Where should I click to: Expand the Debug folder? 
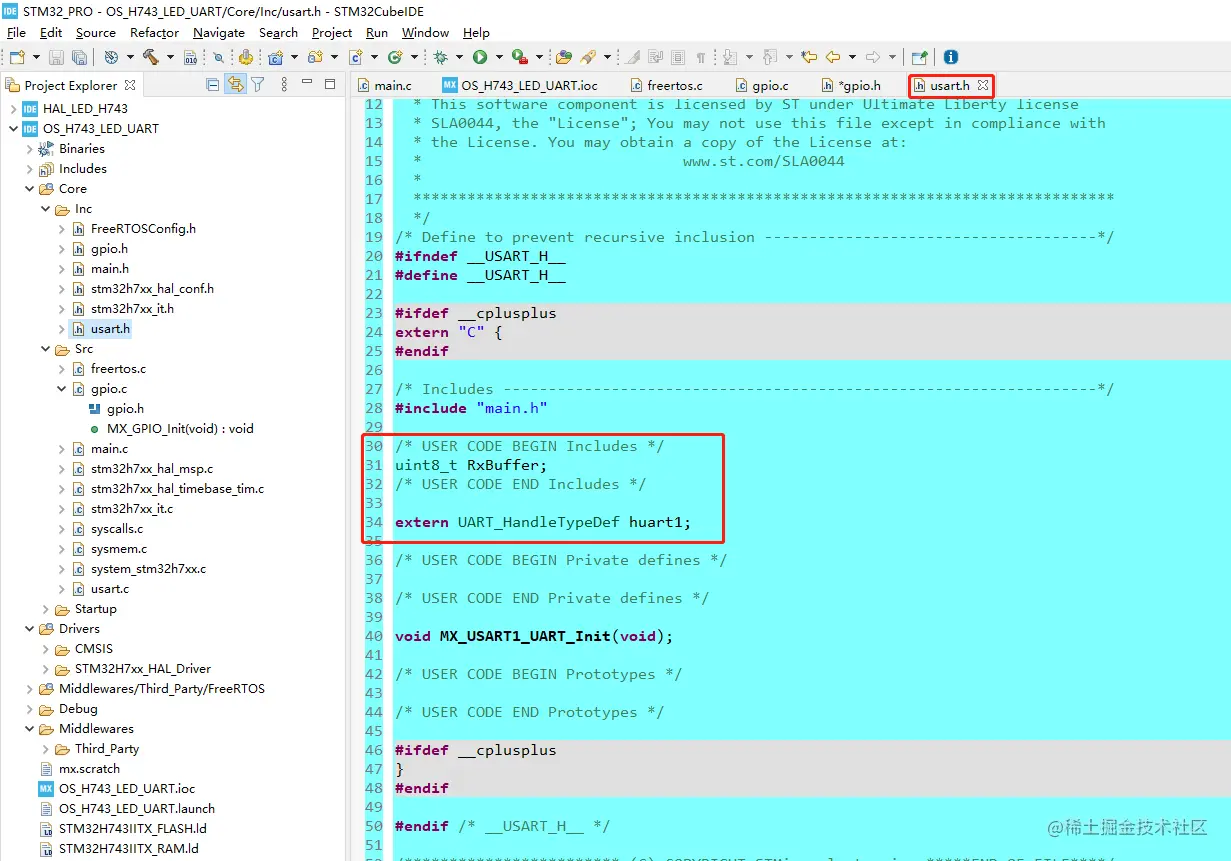[29, 708]
